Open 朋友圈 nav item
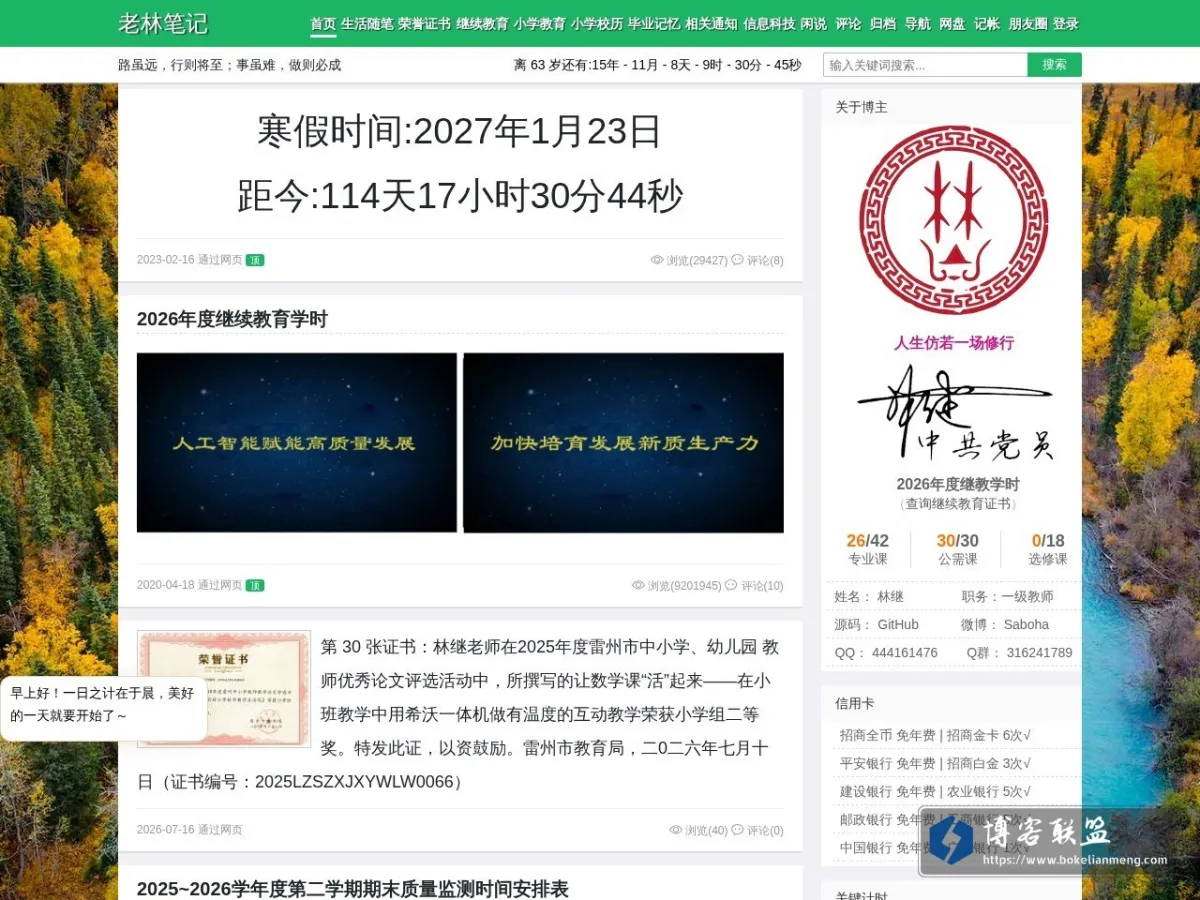The image size is (1200, 900). point(1028,24)
